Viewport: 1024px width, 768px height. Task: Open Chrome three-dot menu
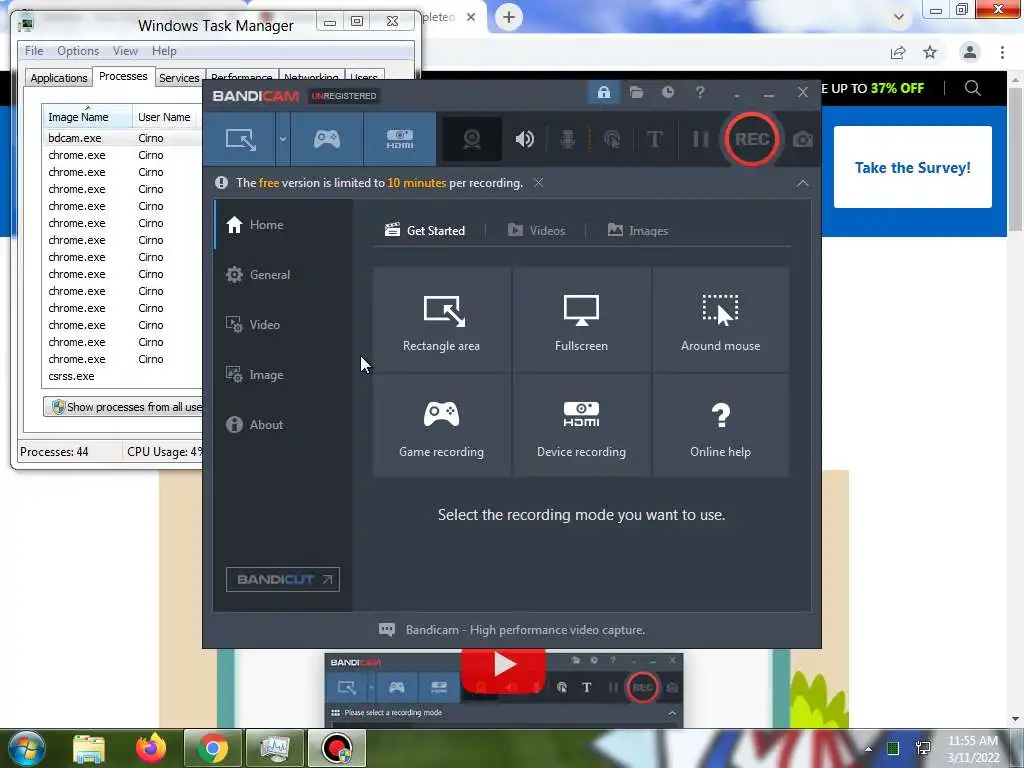(x=1002, y=52)
